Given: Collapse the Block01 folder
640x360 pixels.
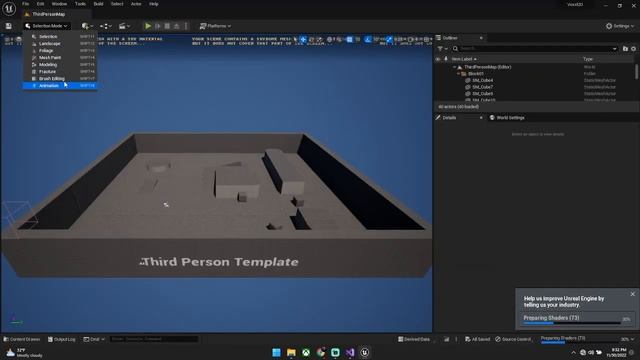Looking at the screenshot, I should [x=458, y=74].
